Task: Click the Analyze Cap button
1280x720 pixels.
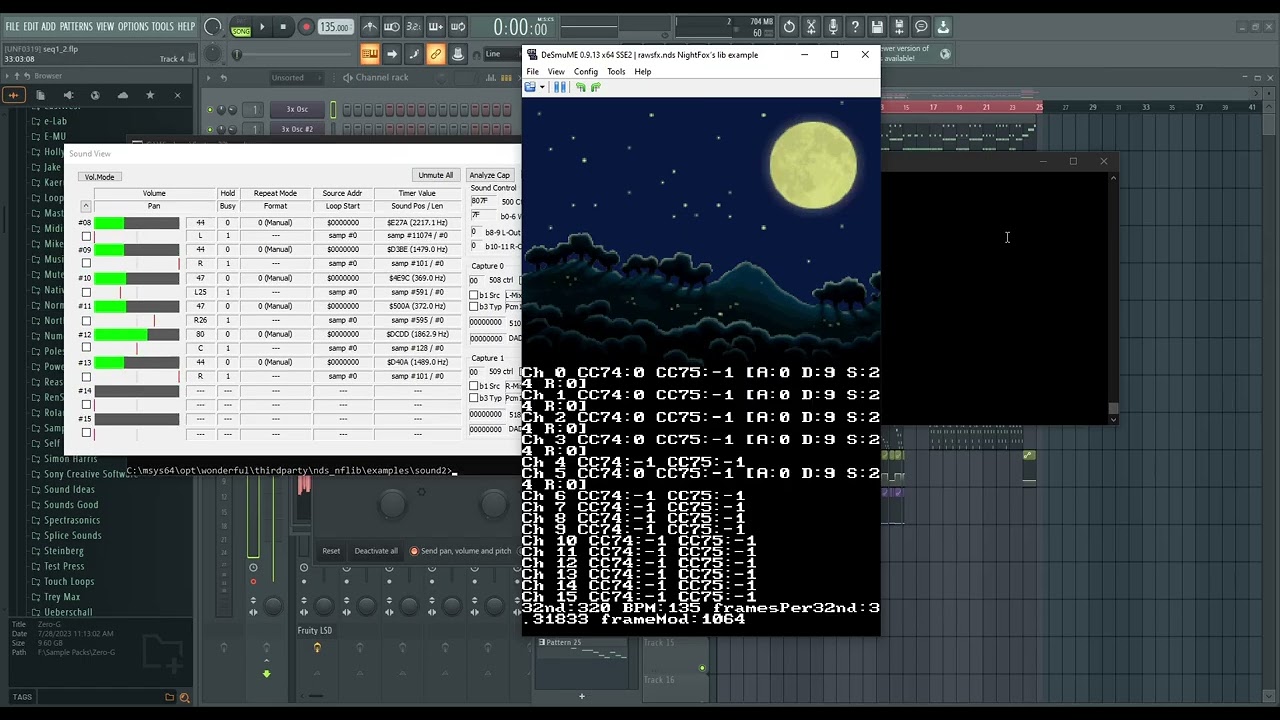Action: point(489,175)
